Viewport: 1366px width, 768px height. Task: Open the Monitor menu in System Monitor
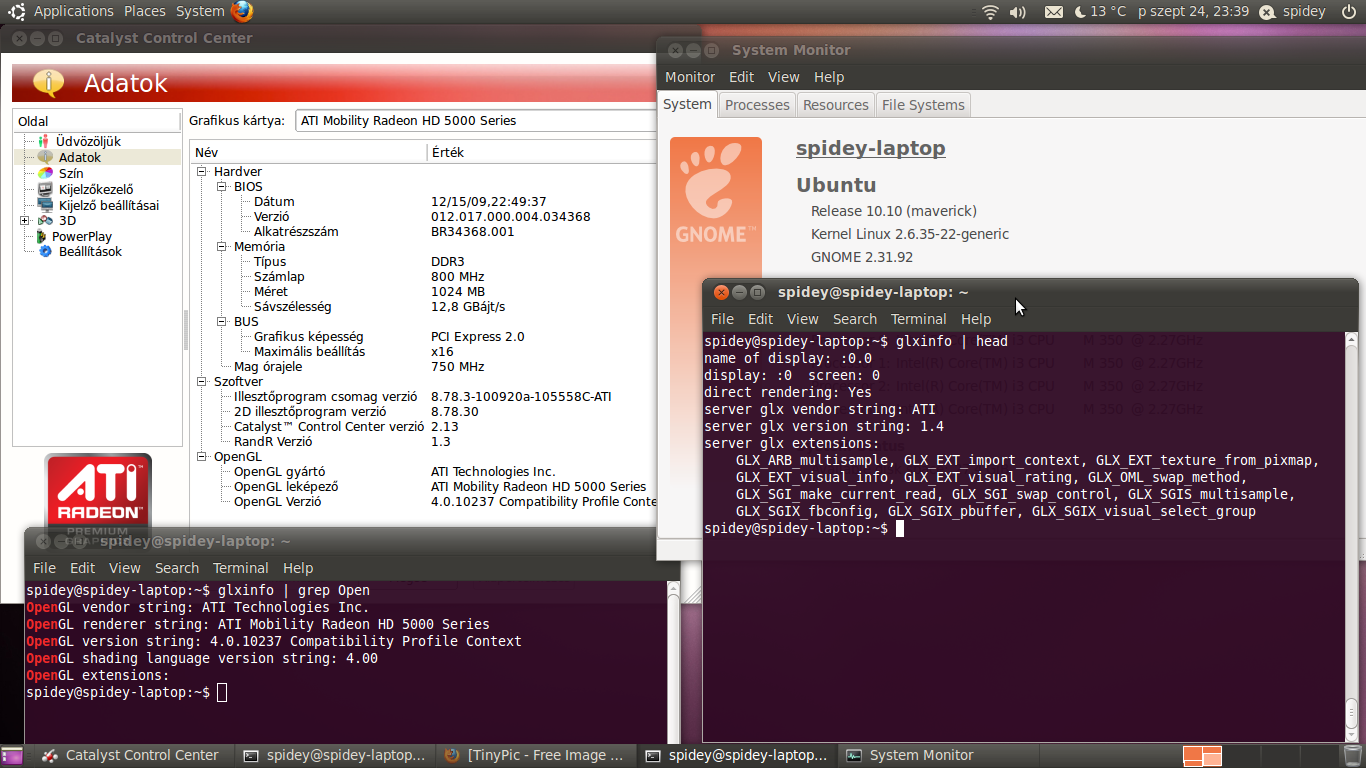(x=690, y=77)
